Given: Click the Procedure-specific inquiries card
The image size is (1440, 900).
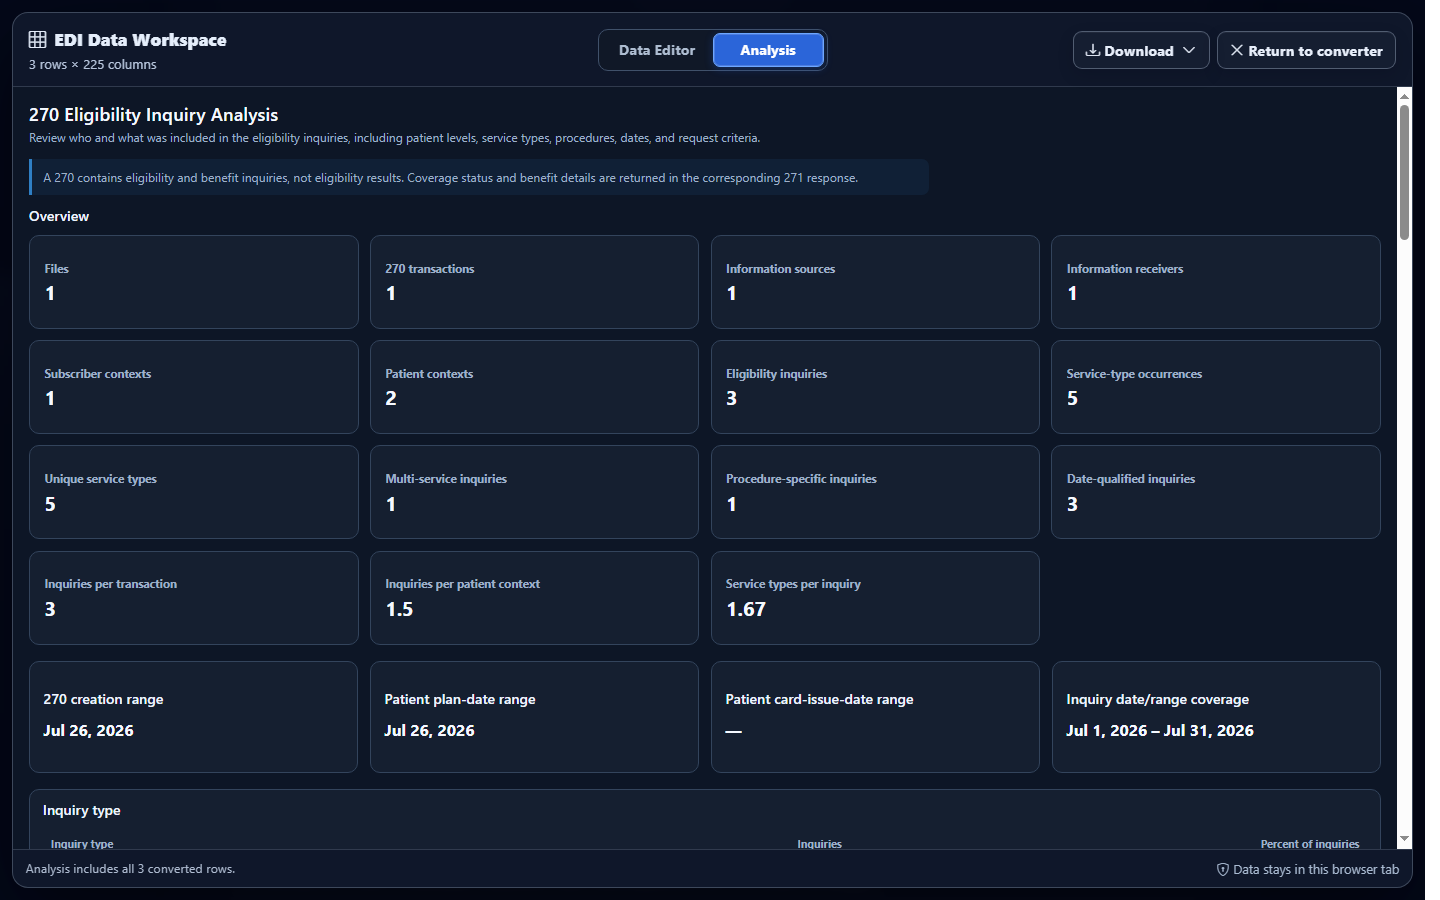Looking at the screenshot, I should (x=875, y=492).
